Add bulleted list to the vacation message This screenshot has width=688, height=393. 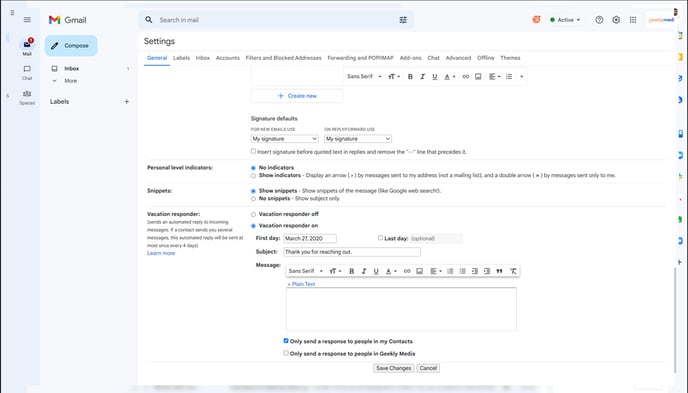[x=462, y=271]
